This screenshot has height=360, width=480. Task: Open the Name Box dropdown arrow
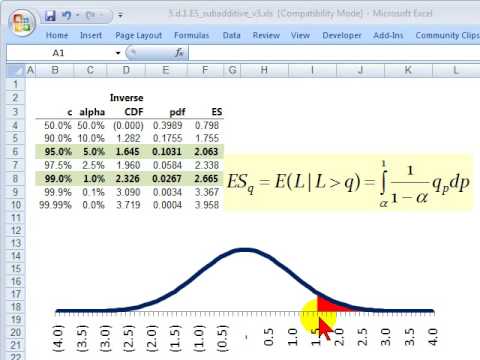[118, 53]
